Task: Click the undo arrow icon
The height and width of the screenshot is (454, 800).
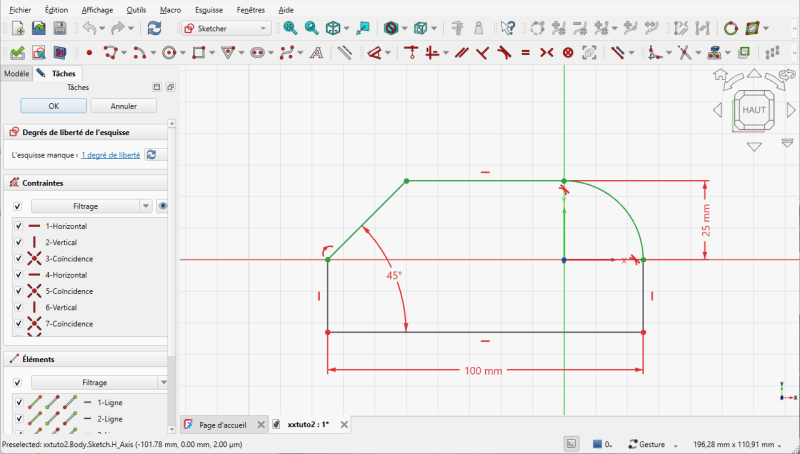Action: [89, 28]
